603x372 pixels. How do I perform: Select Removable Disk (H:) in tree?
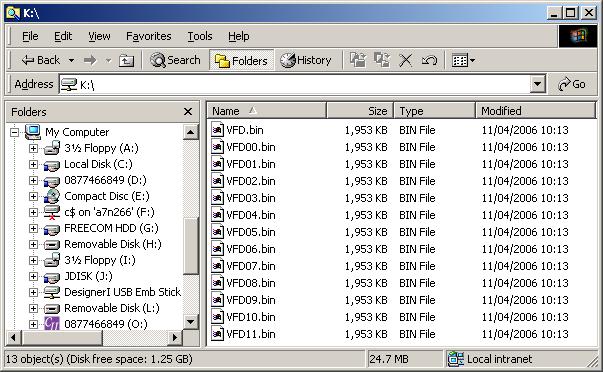[113, 244]
